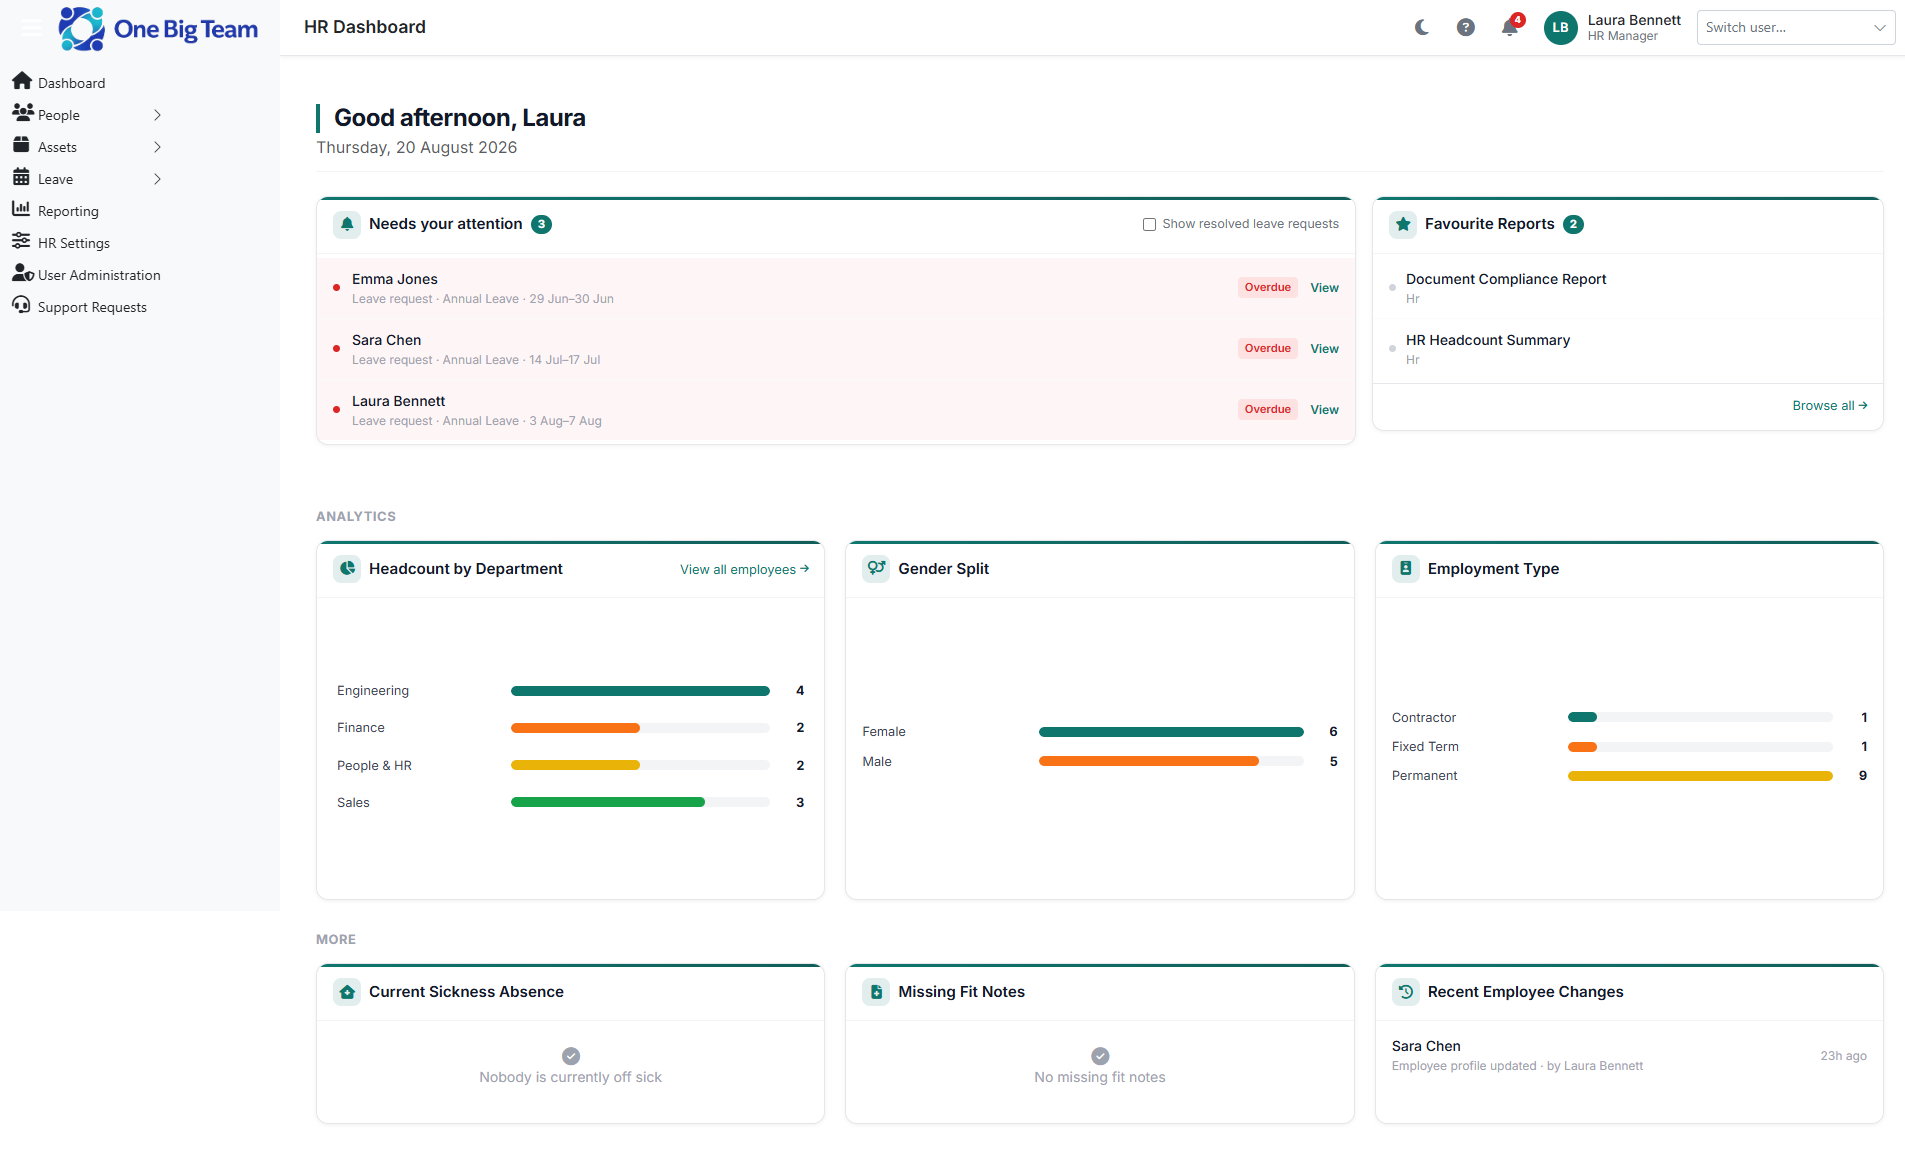Open HR Headcount Summary report
This screenshot has width=1905, height=1172.
pyautogui.click(x=1487, y=340)
